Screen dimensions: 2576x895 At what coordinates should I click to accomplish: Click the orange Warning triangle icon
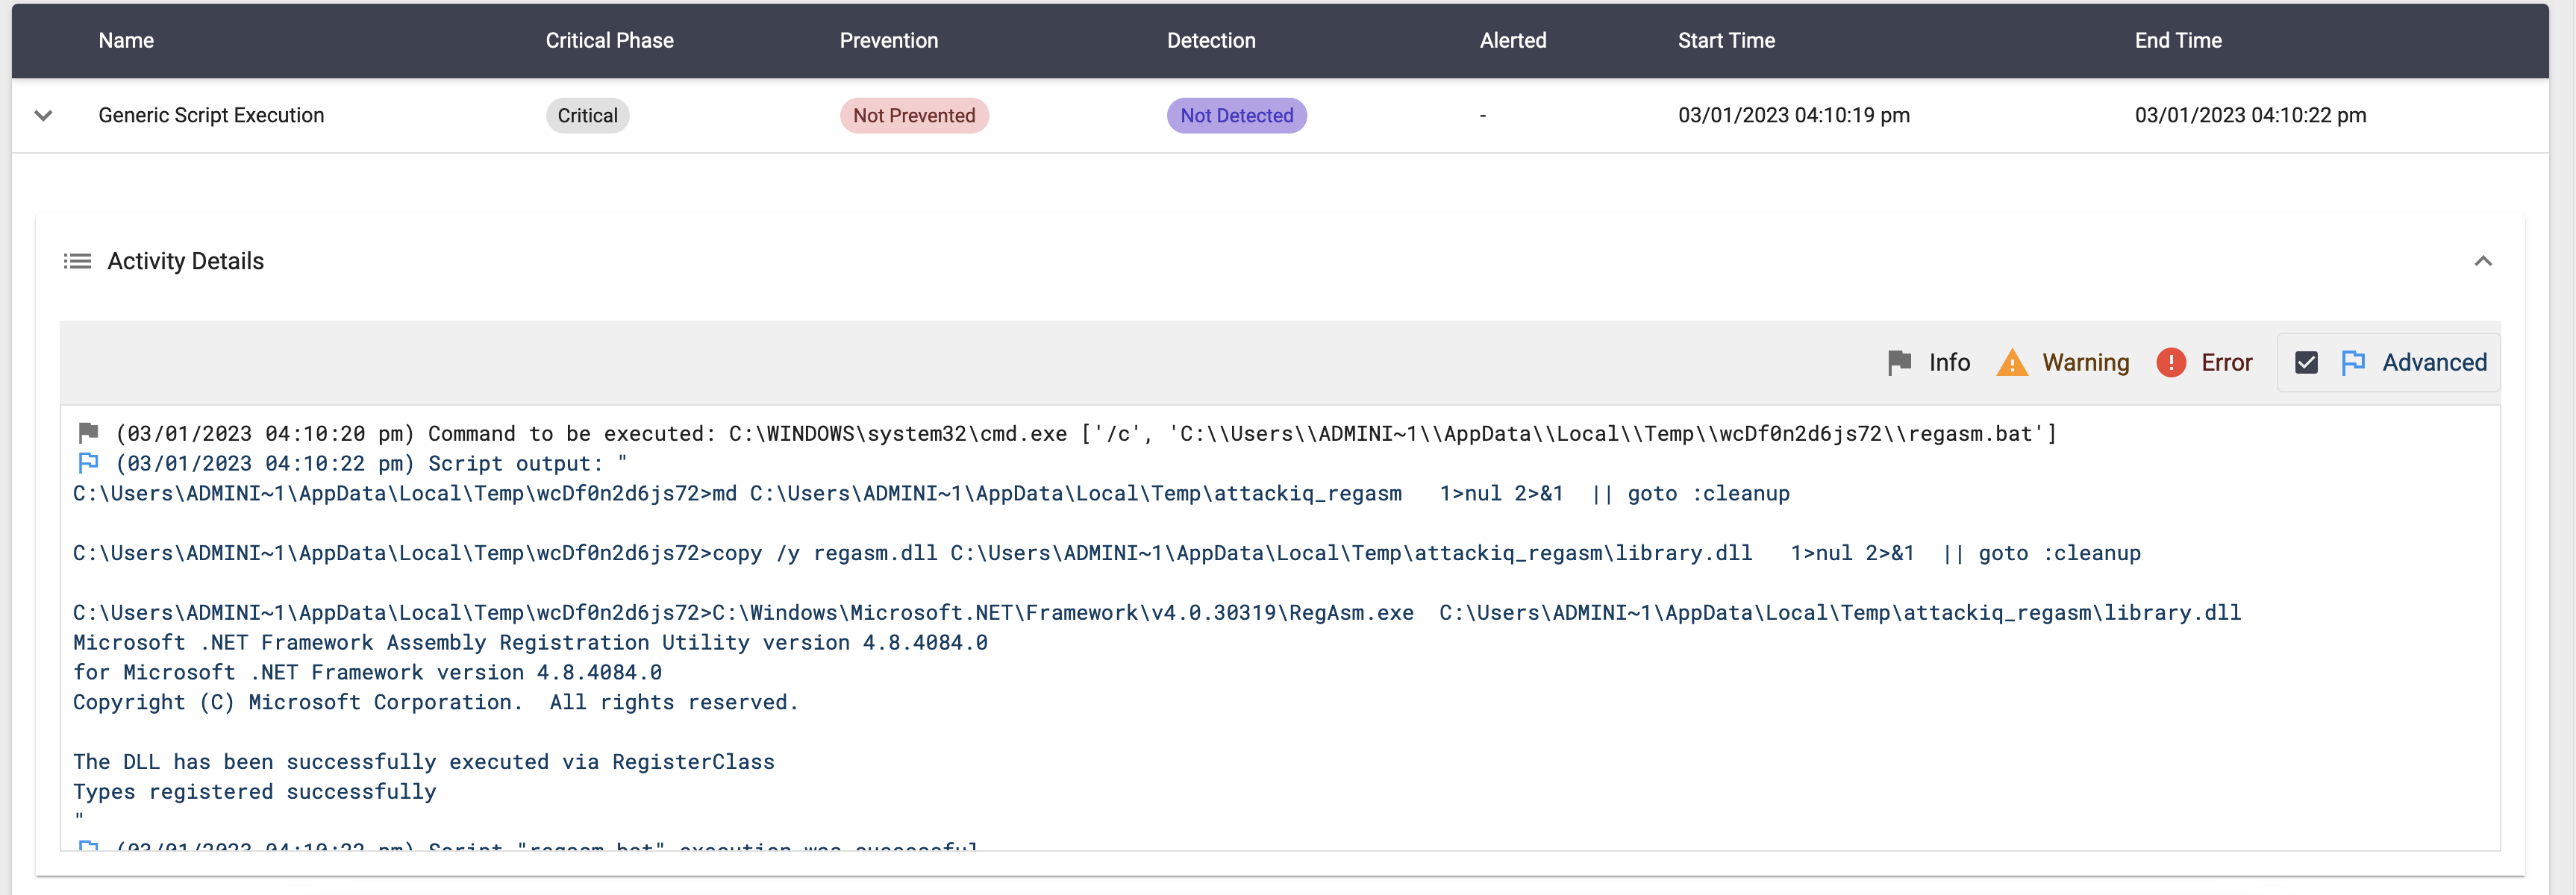coord(2011,362)
